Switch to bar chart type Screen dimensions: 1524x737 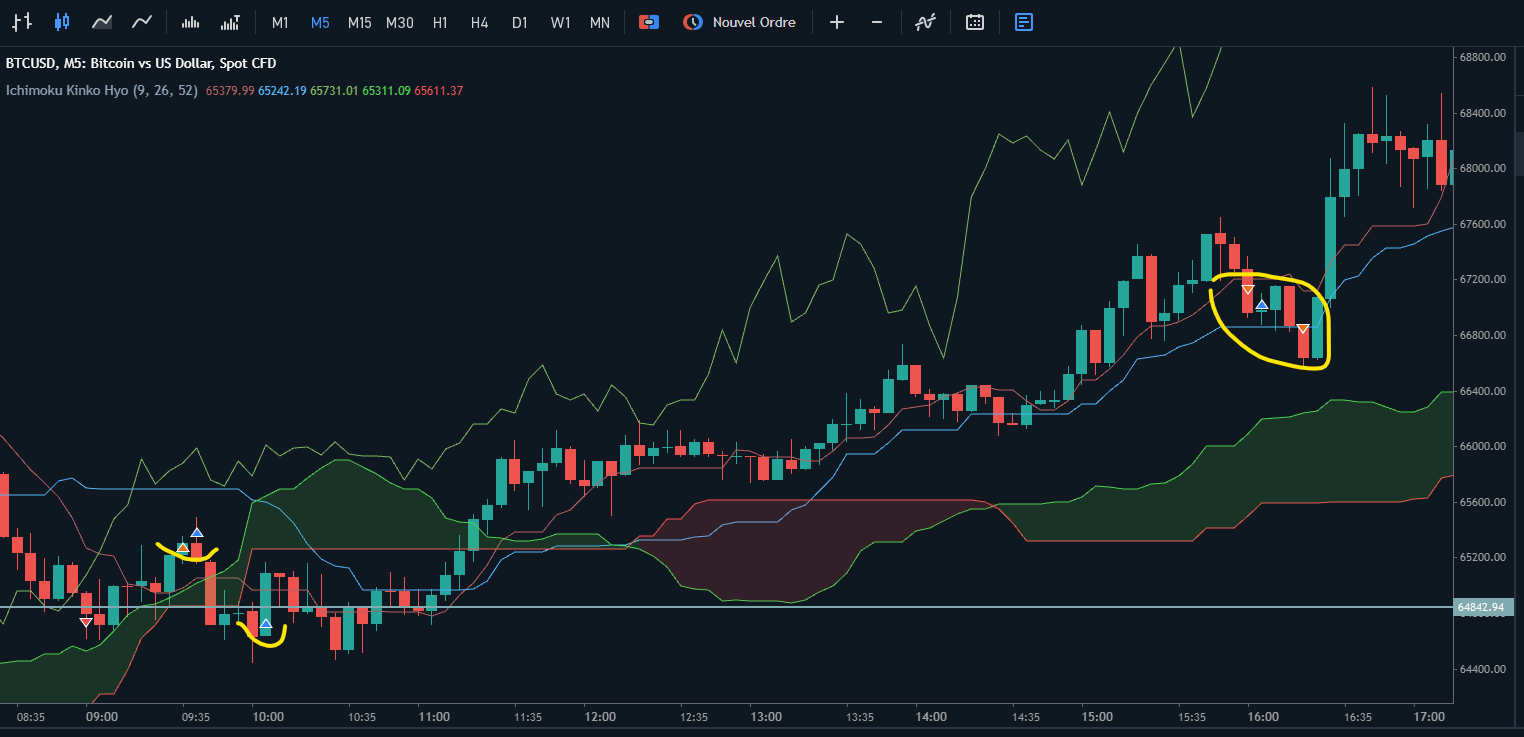(x=21, y=21)
